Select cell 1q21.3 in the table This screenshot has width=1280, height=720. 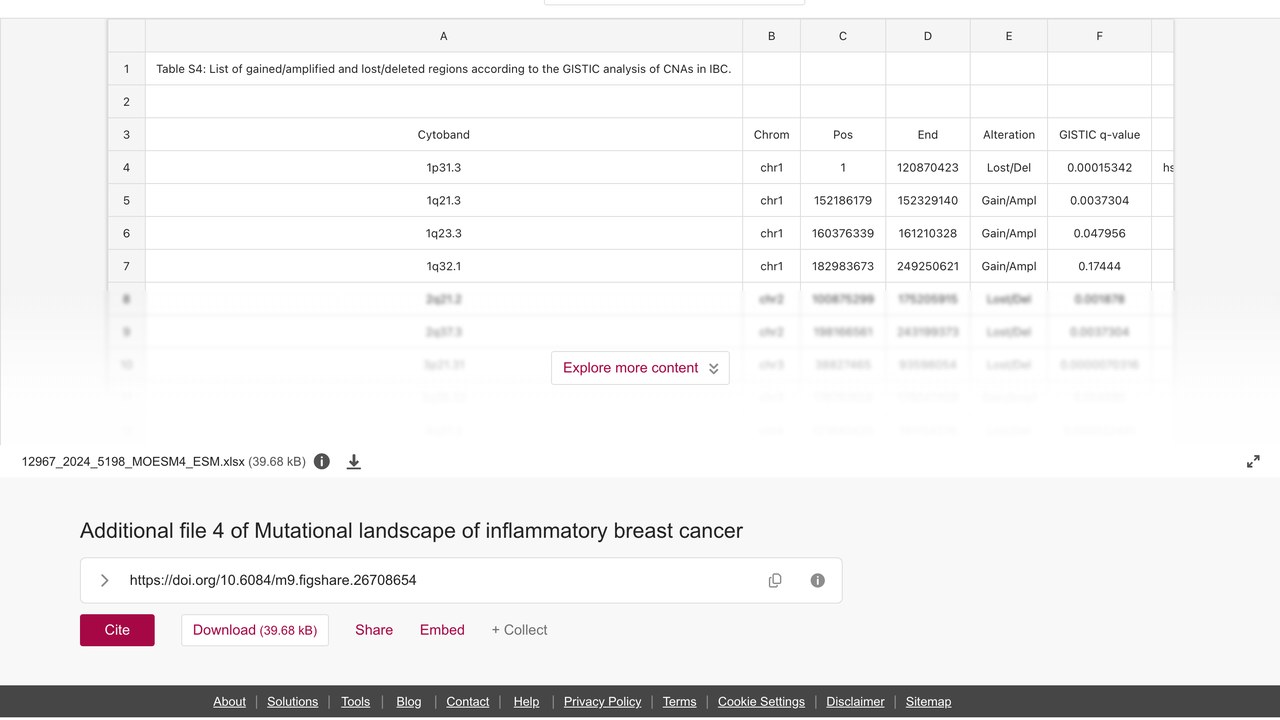(x=444, y=201)
